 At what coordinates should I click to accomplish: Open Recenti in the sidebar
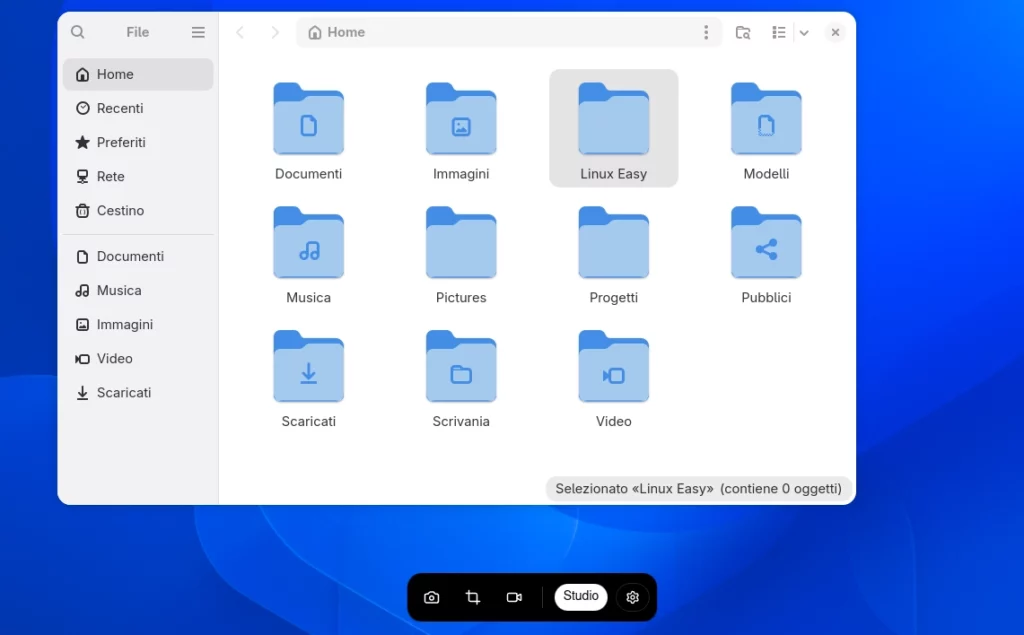click(x=138, y=108)
